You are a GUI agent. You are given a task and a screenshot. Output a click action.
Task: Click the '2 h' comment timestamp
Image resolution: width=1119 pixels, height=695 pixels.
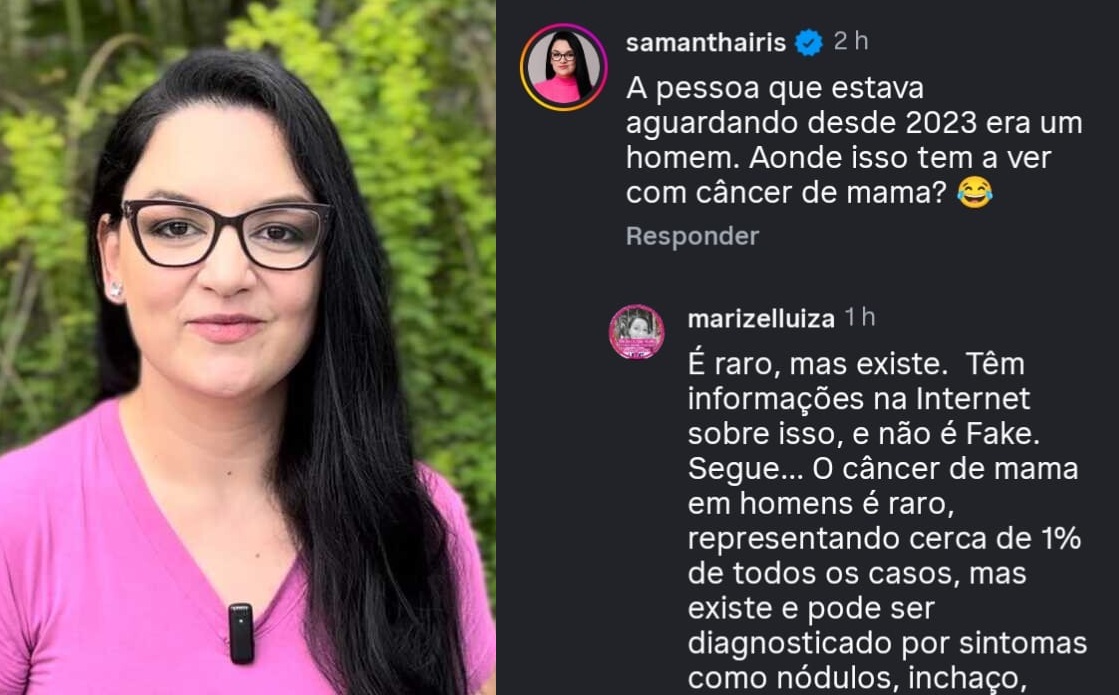pyautogui.click(x=851, y=41)
